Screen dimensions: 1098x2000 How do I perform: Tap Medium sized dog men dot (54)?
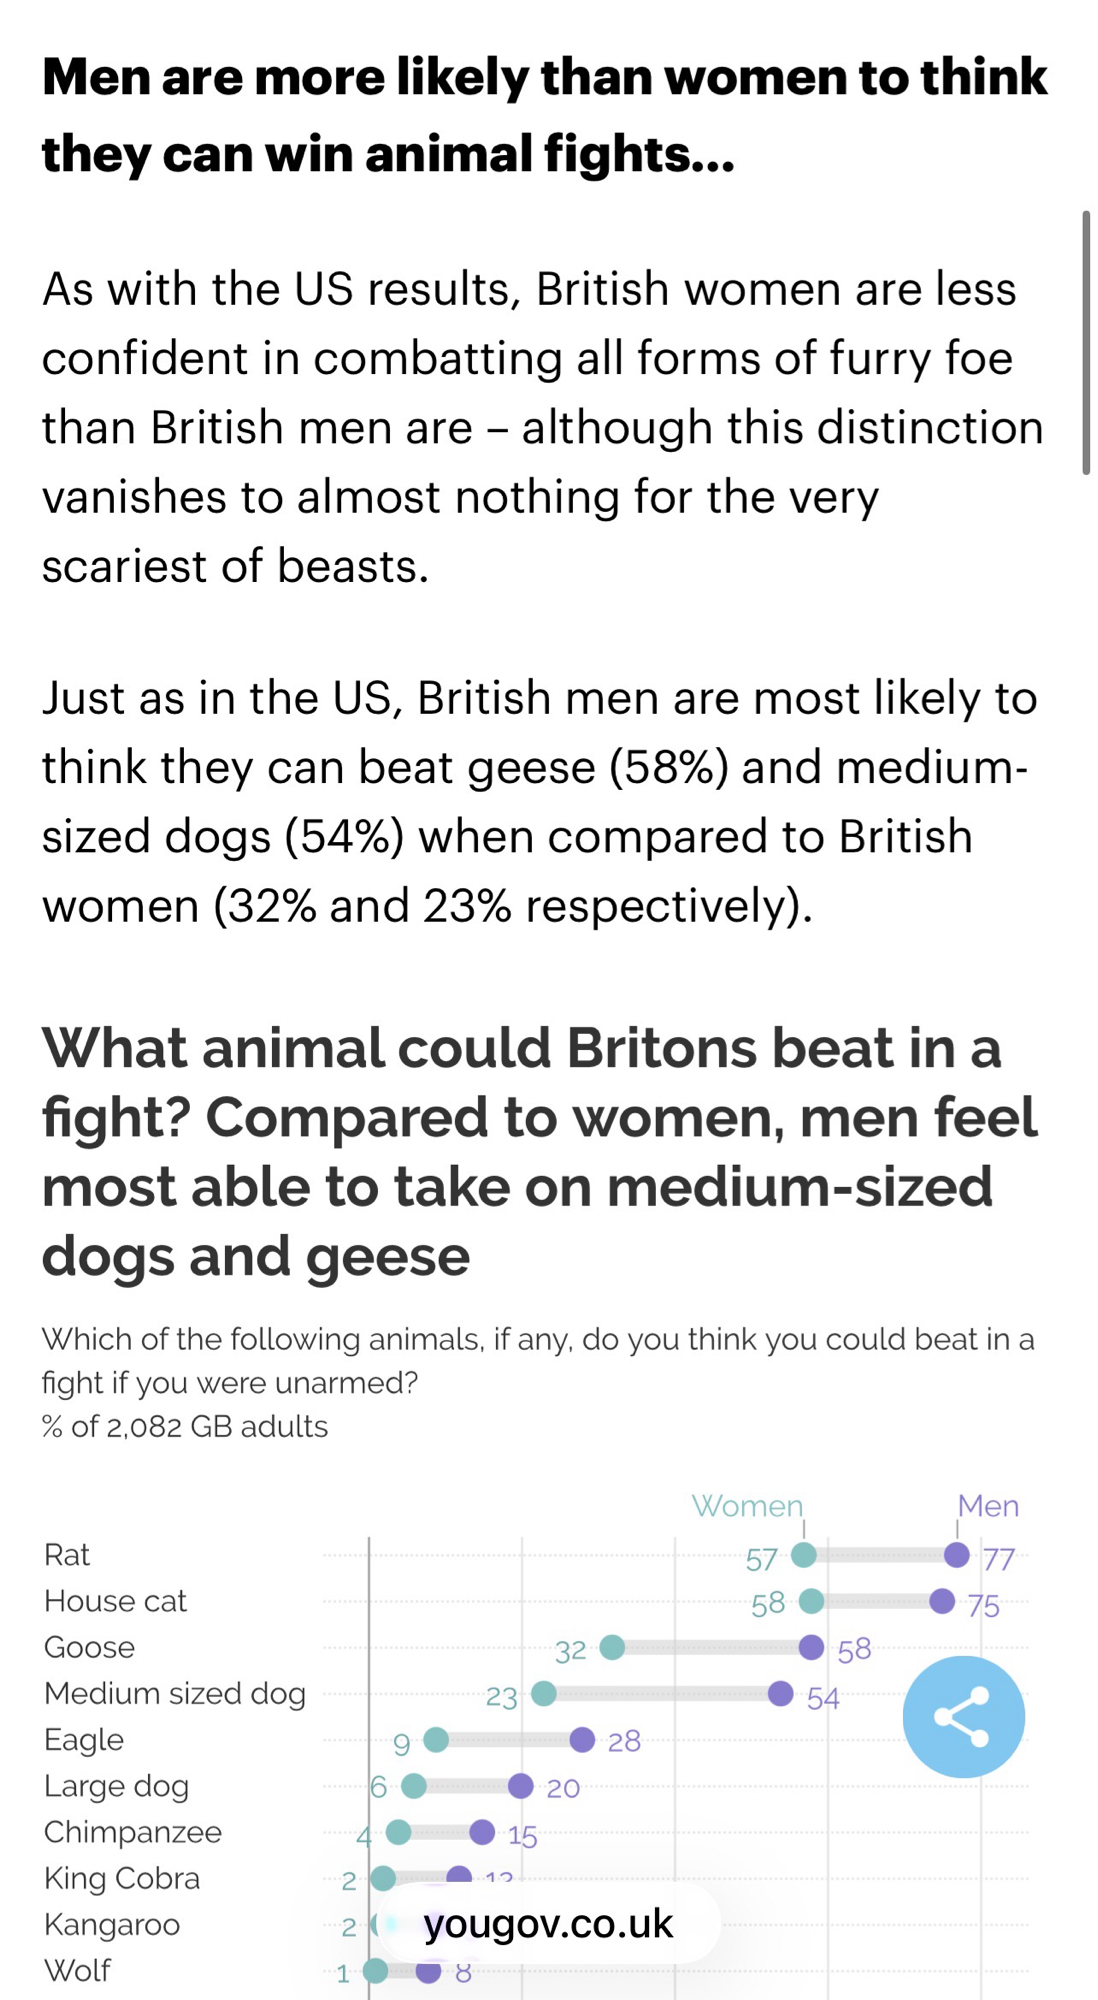pos(781,1693)
